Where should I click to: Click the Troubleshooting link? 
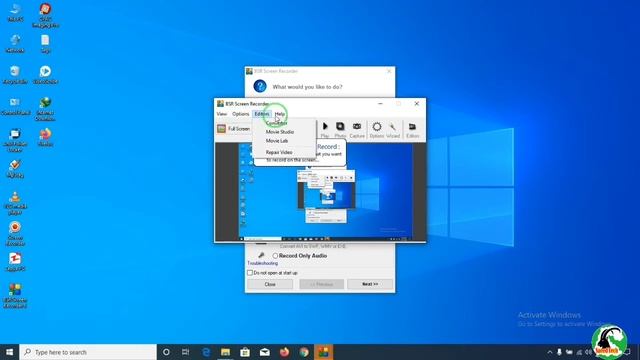pos(262,263)
